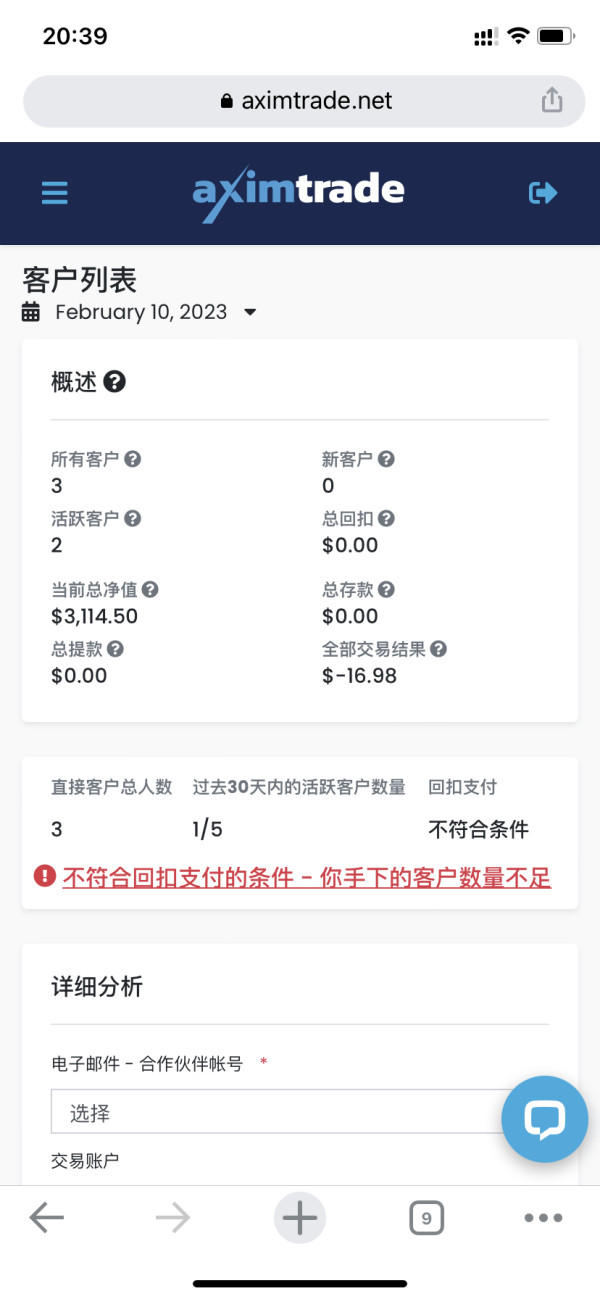600x1299 pixels.
Task: Tap the help icon next to 全部交易结果
Action: [x=438, y=649]
